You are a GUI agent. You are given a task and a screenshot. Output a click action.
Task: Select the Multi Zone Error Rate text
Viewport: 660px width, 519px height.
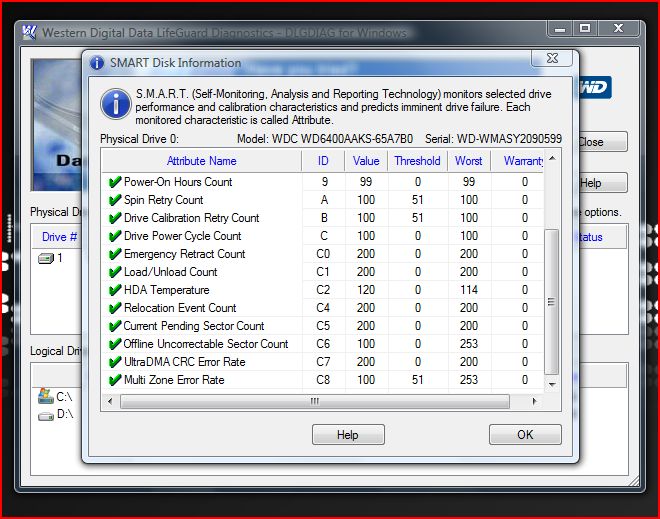174,380
